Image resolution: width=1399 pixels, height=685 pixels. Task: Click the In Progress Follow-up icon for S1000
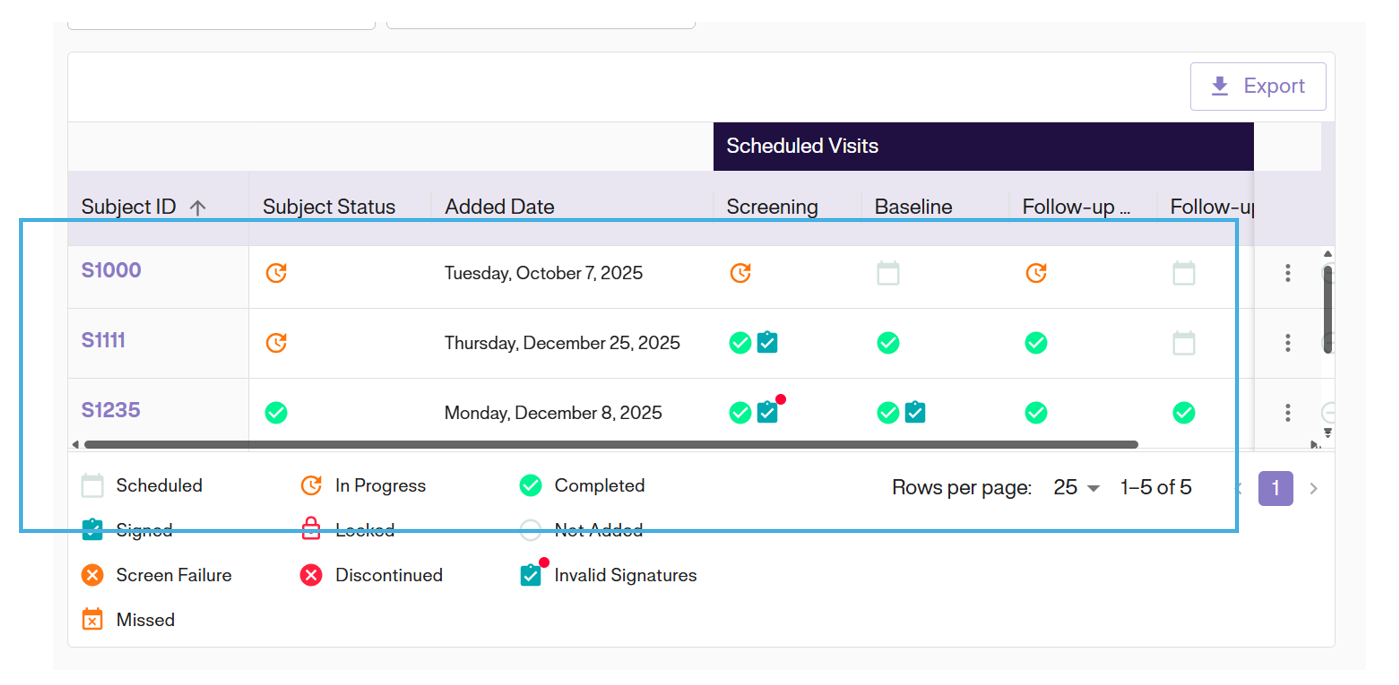[1036, 272]
